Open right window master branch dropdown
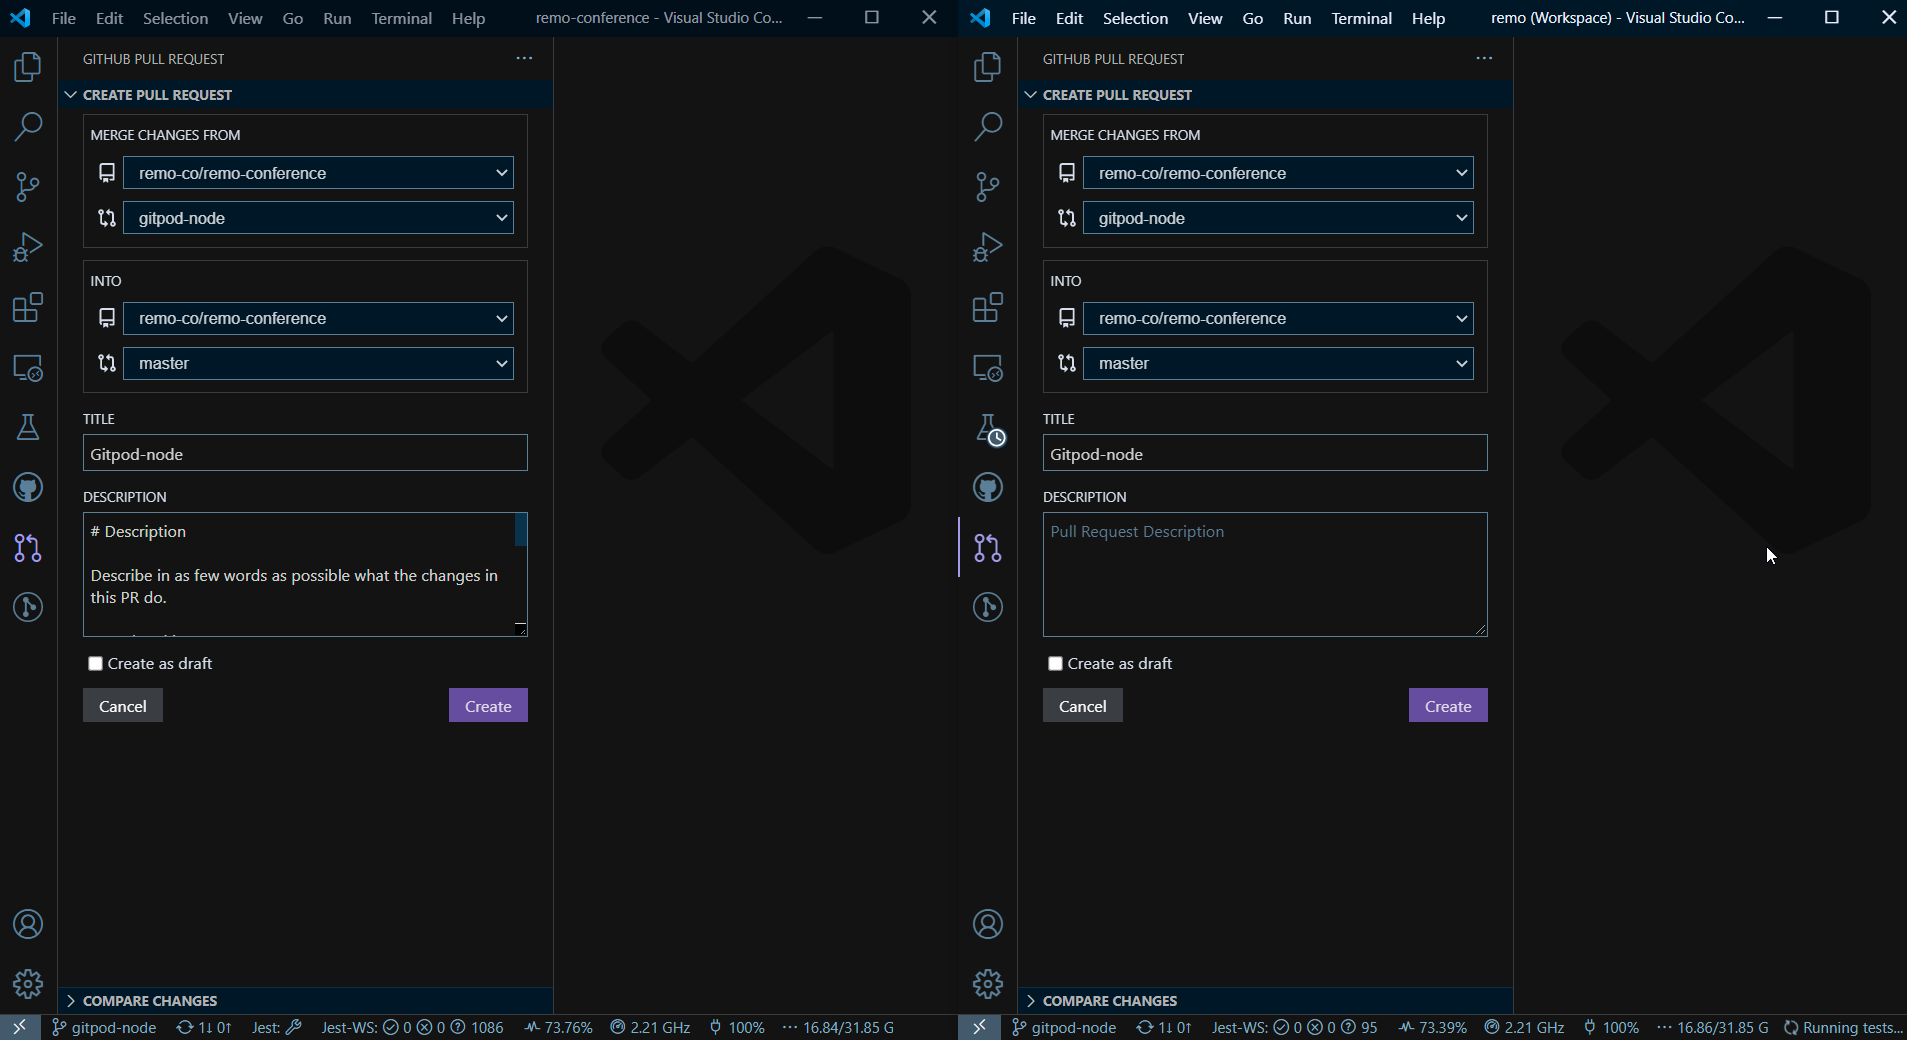Image resolution: width=1907 pixels, height=1040 pixels. [1278, 363]
